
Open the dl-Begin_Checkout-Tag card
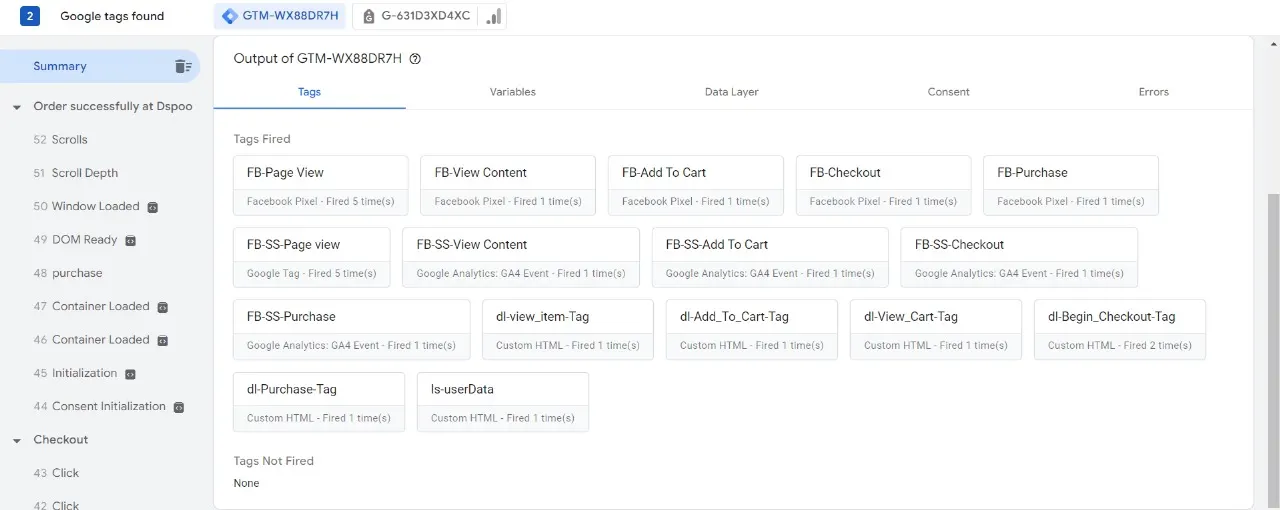coord(1120,329)
